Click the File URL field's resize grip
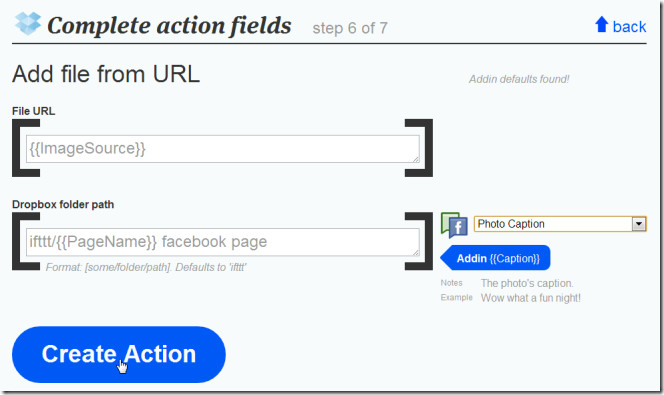The width and height of the screenshot is (664, 395). [416, 159]
